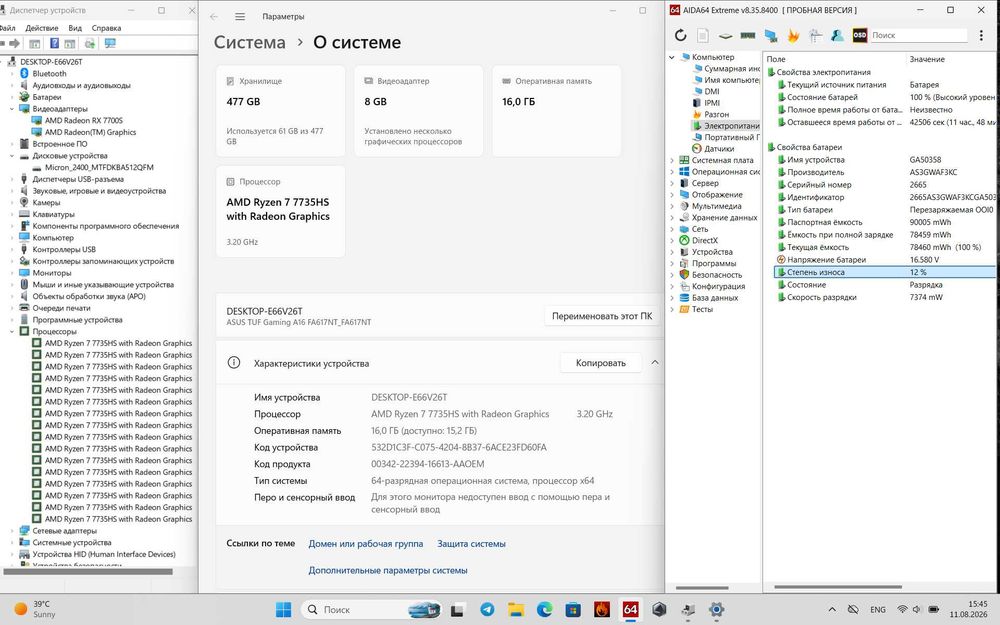Collapse the Процессоры tree node

click(11, 332)
